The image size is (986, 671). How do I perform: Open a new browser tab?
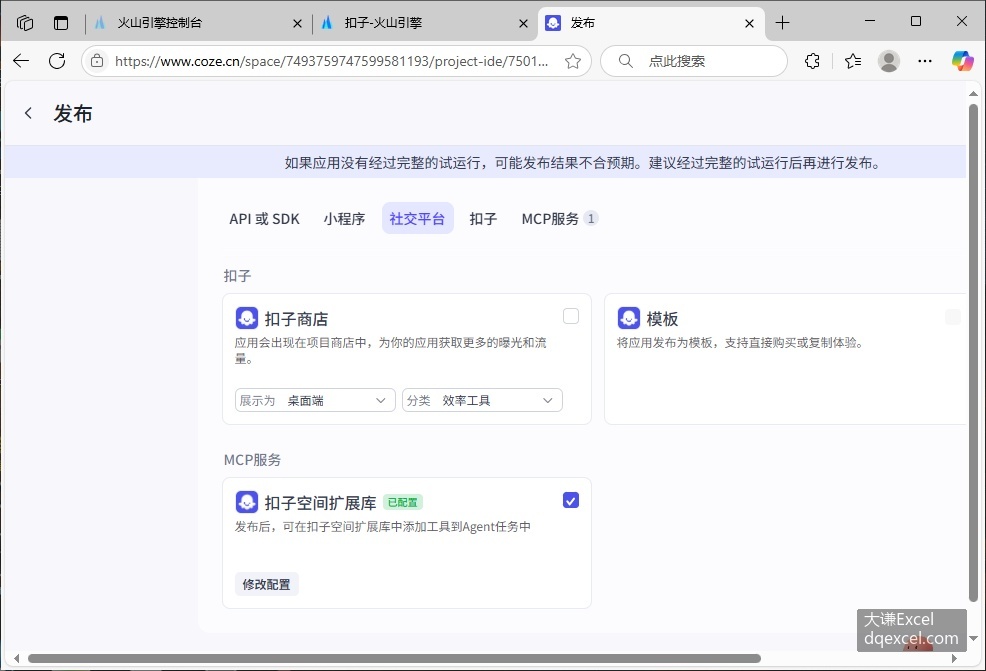(782, 23)
